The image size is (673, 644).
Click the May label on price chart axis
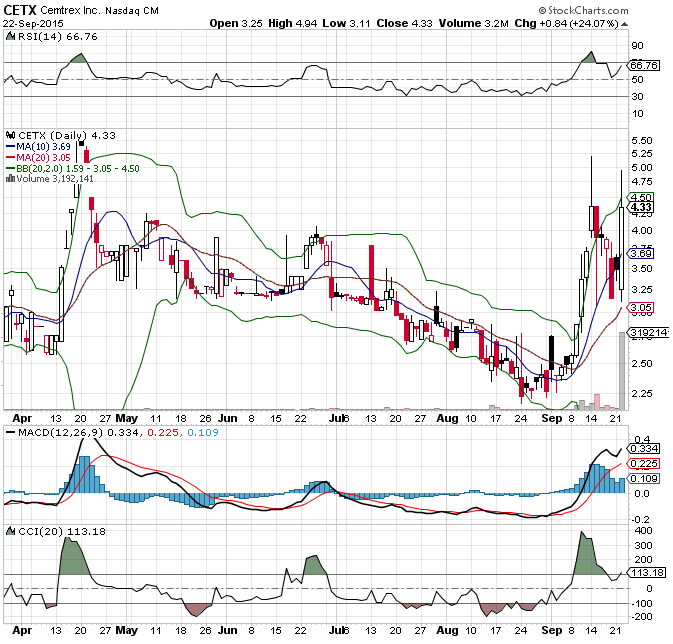point(127,418)
